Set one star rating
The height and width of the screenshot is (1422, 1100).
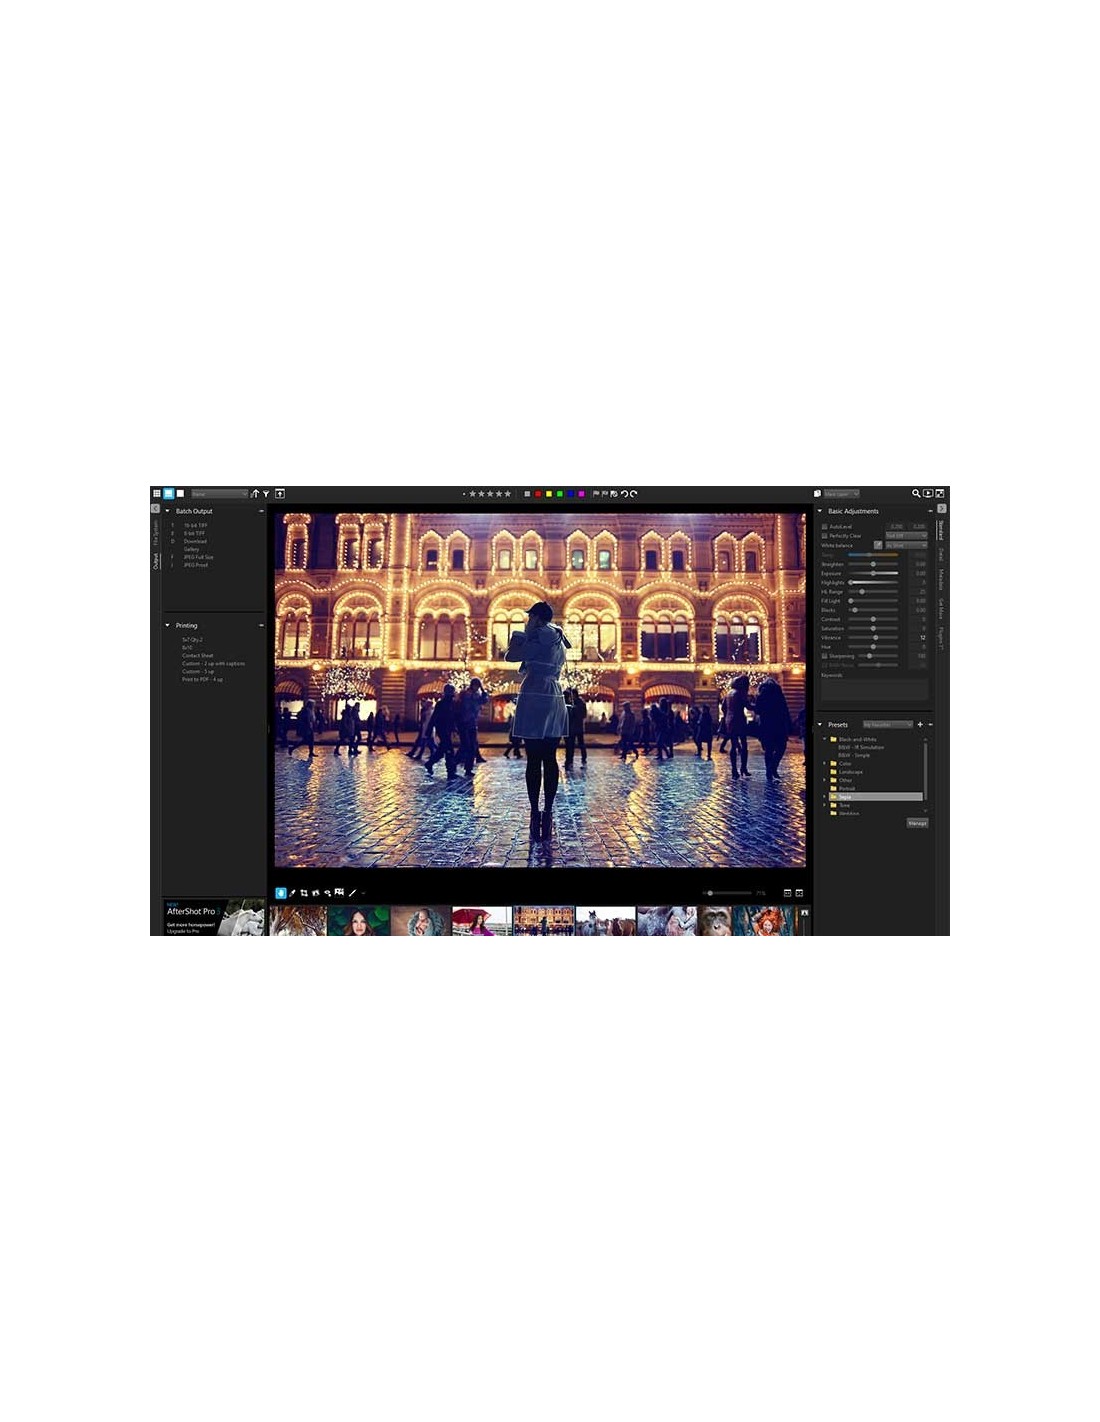click(472, 494)
